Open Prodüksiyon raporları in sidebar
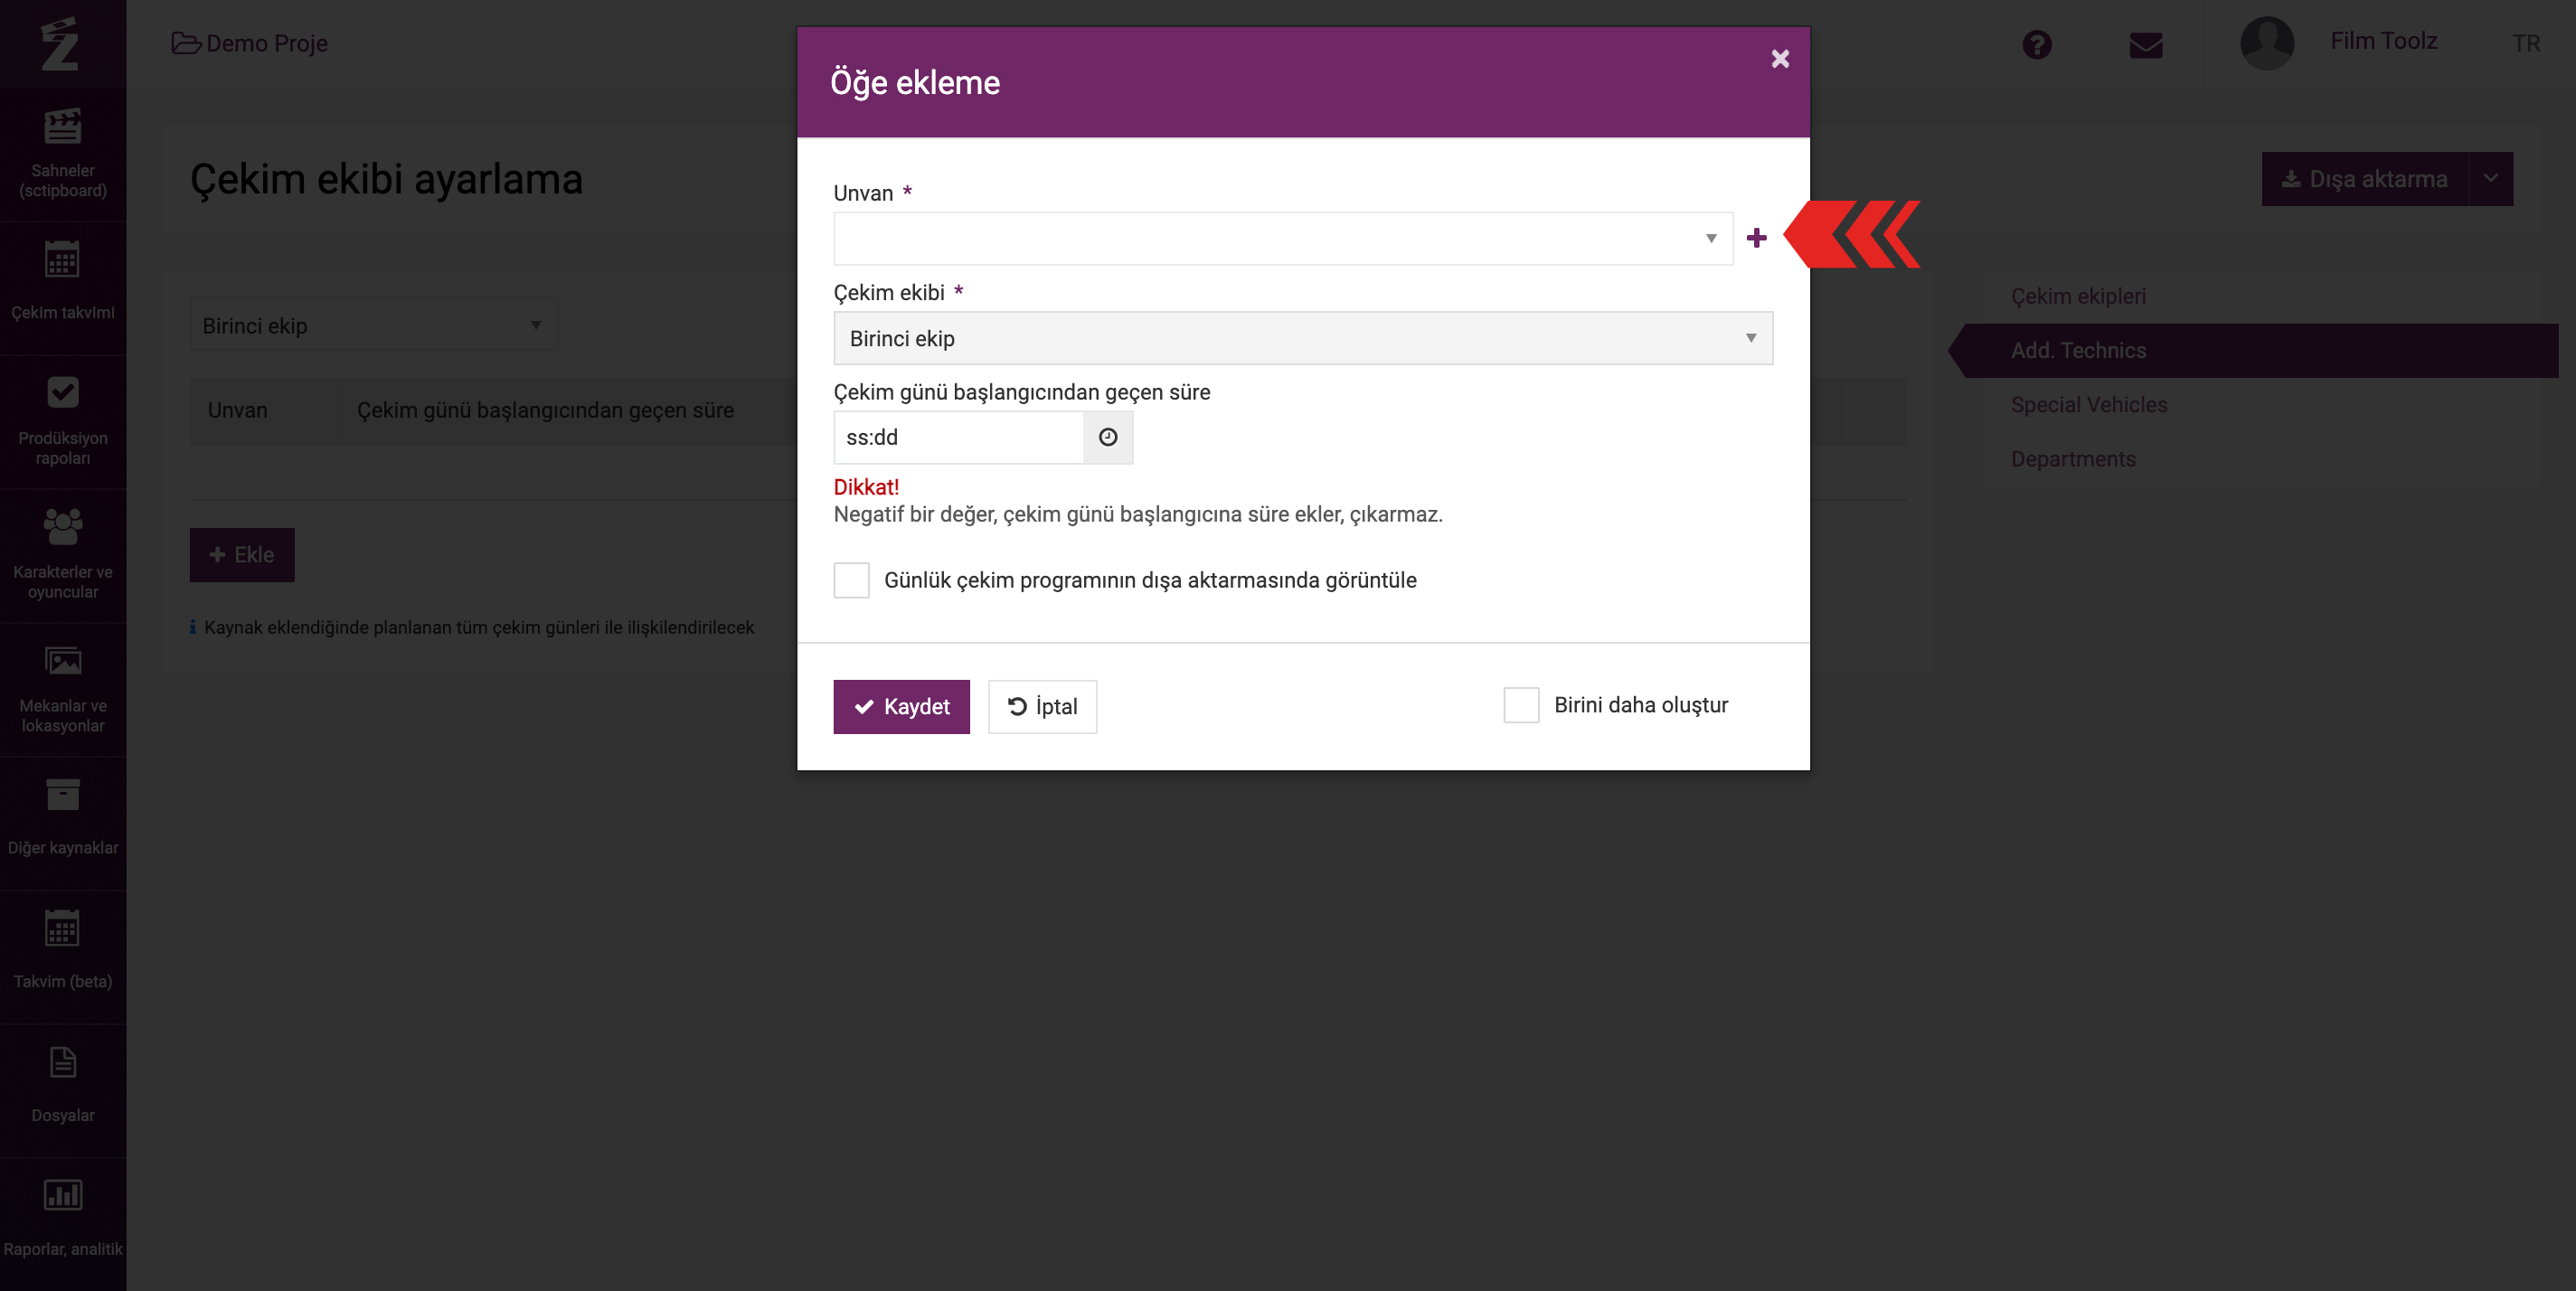Screen dimensions: 2576x1291 click(63, 422)
